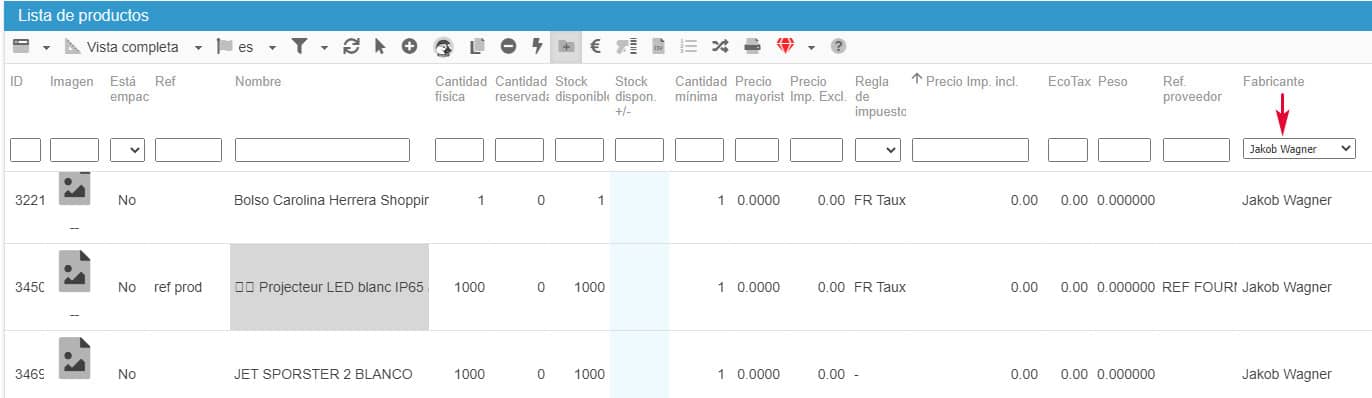Click the Cantidad mínima filter input
This screenshot has height=398, width=1372.
click(x=699, y=150)
